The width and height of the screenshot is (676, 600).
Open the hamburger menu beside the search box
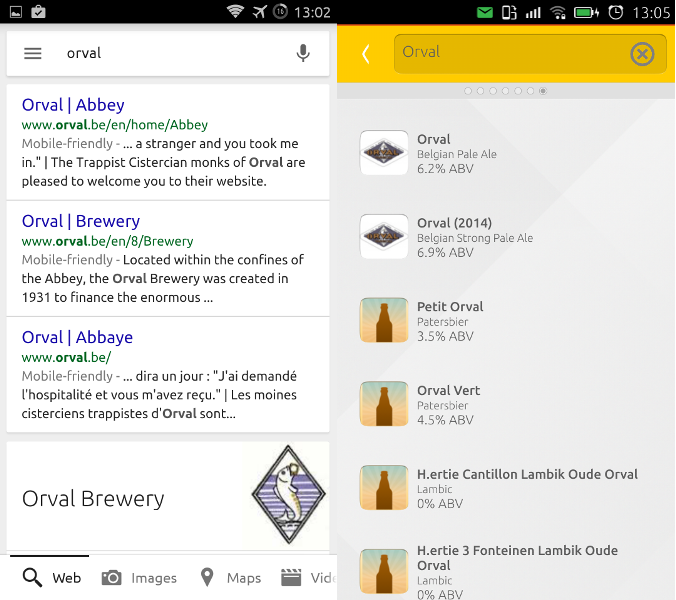tap(33, 53)
